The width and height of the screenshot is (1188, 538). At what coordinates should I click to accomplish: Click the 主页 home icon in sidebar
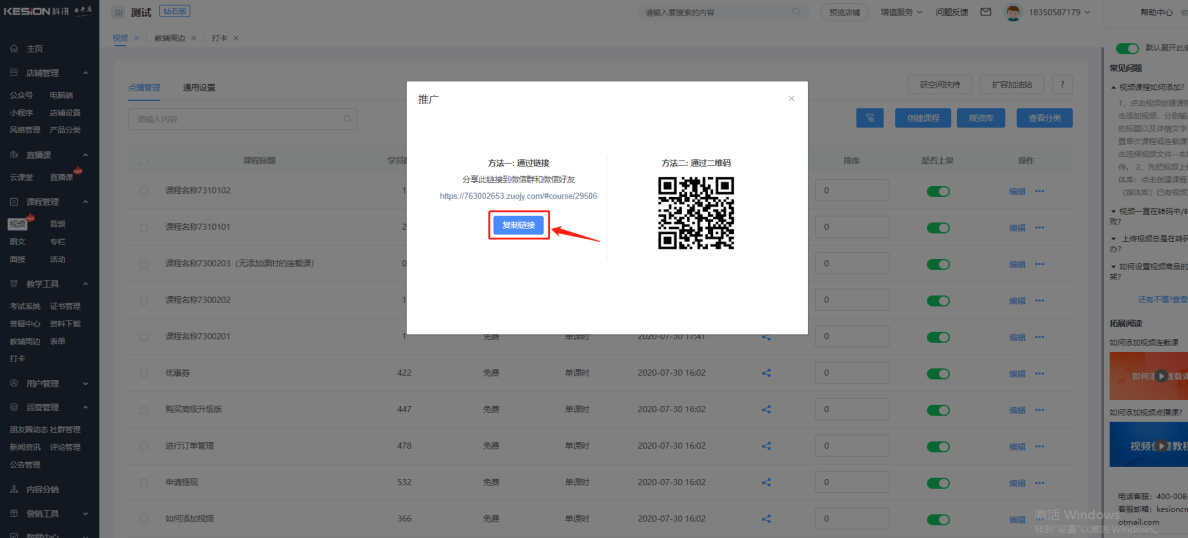(x=14, y=48)
